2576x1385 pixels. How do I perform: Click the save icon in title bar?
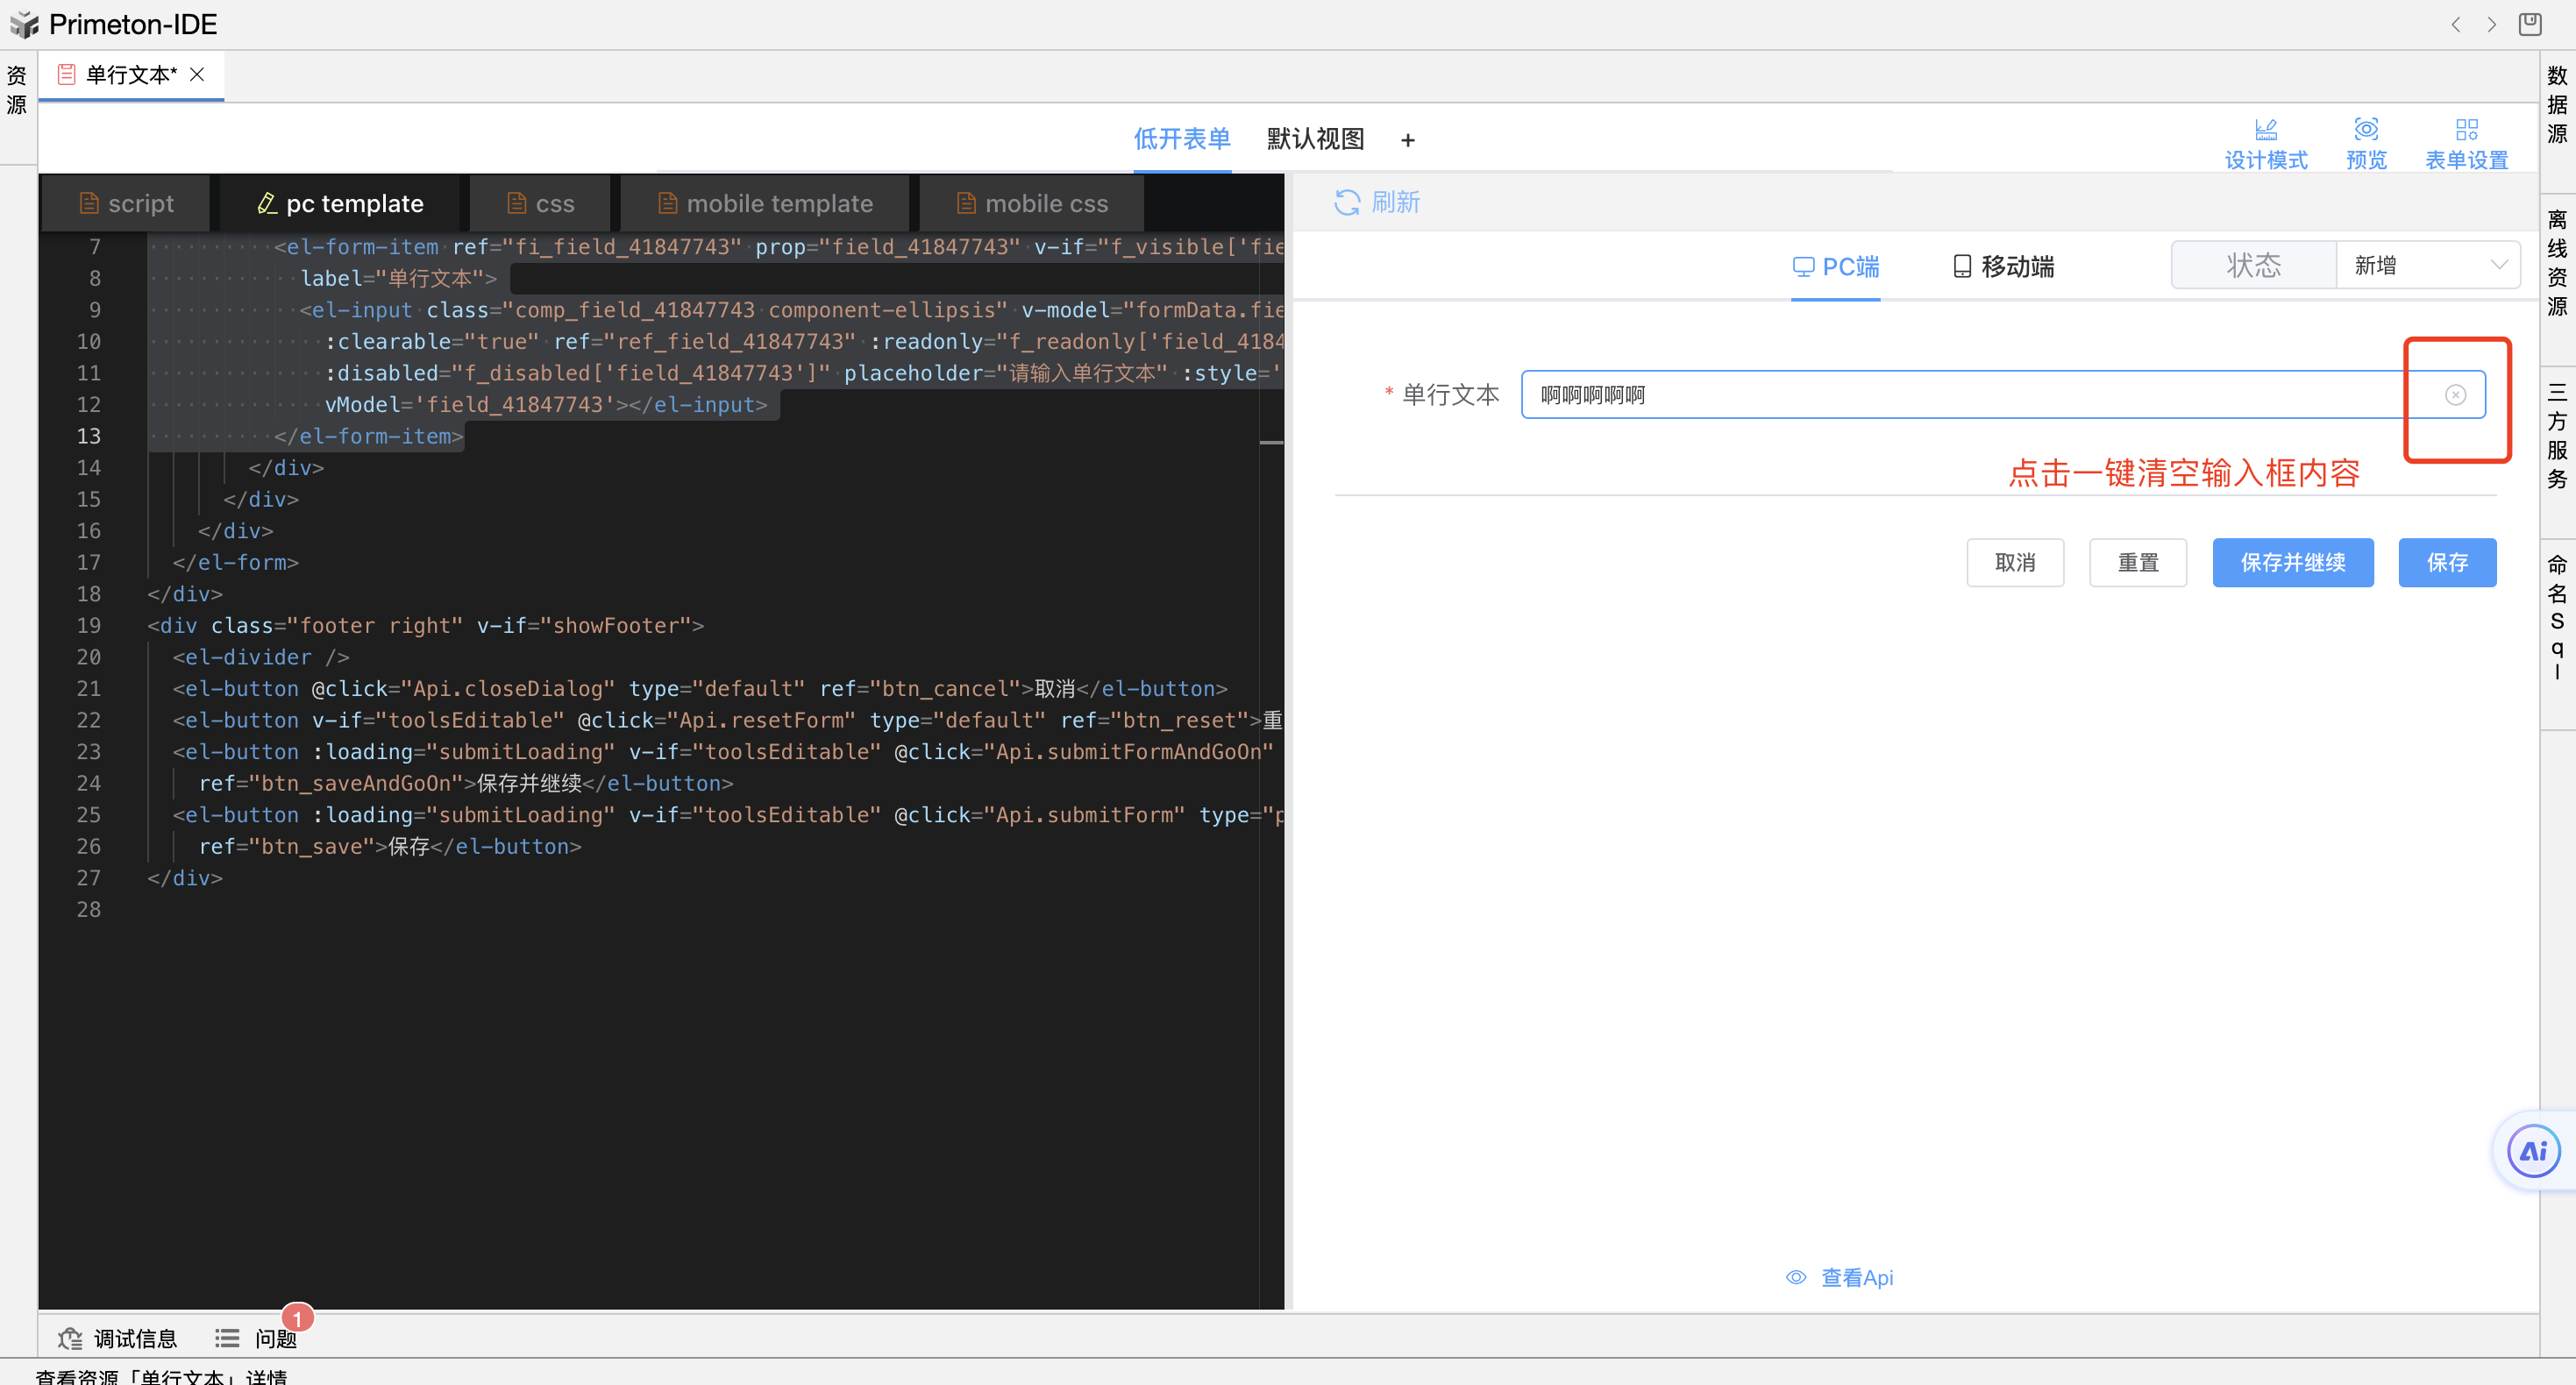pos(2530,24)
